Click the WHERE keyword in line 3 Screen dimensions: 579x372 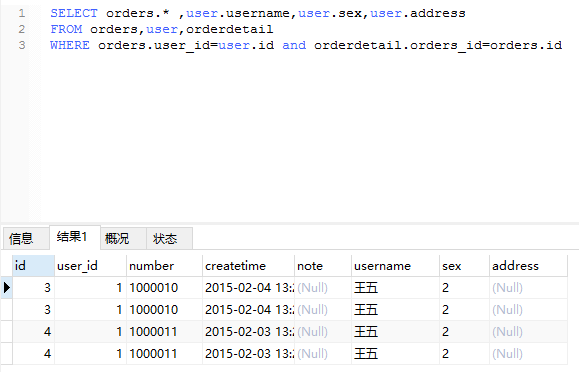(70, 45)
